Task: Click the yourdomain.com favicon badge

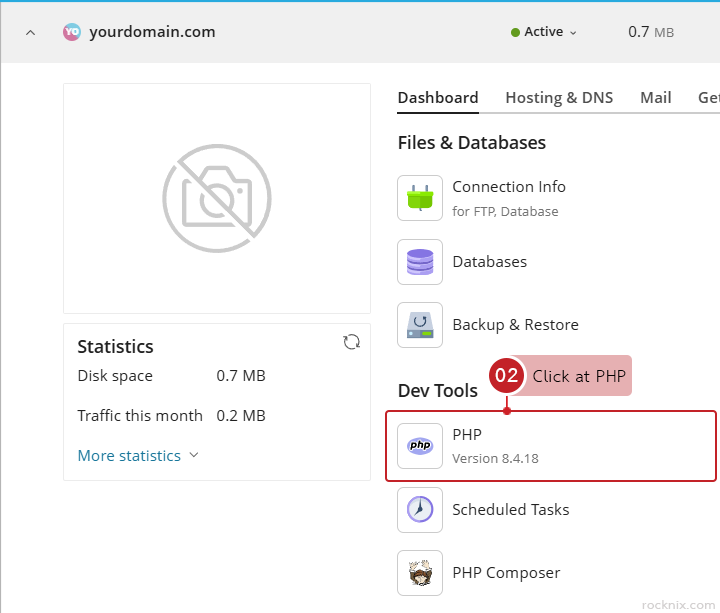Action: 72,32
